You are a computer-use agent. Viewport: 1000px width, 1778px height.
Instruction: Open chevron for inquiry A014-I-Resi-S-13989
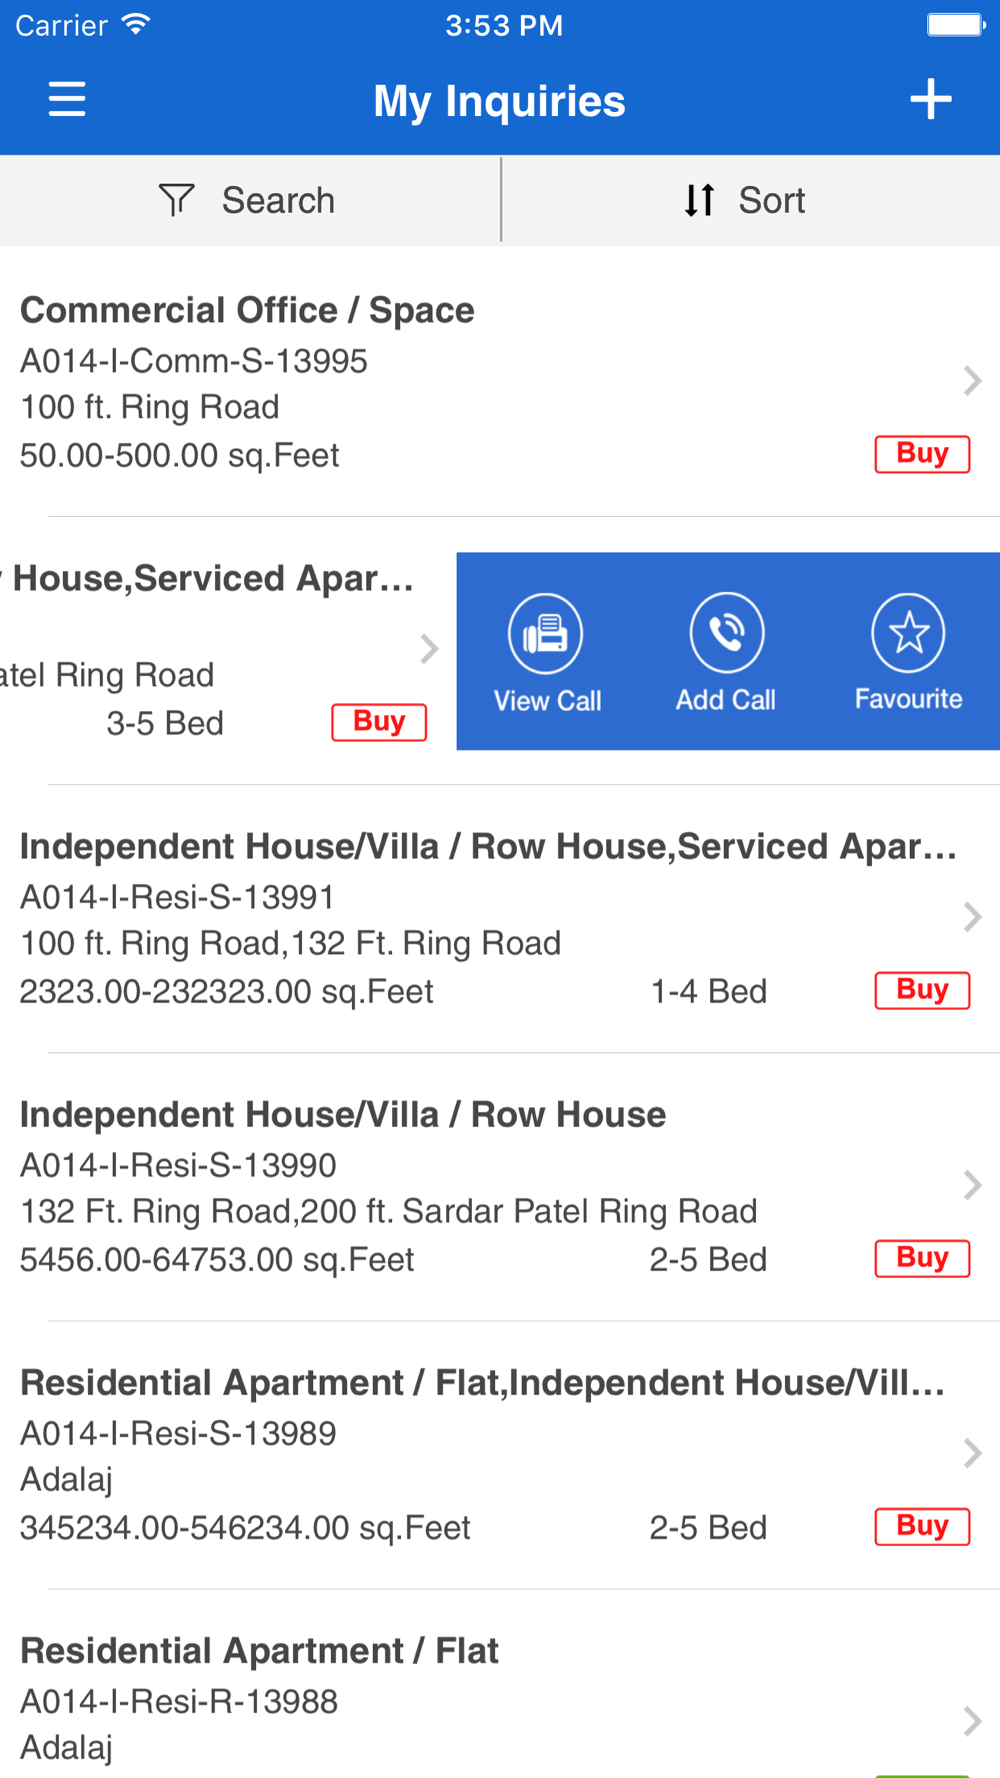tap(972, 1453)
